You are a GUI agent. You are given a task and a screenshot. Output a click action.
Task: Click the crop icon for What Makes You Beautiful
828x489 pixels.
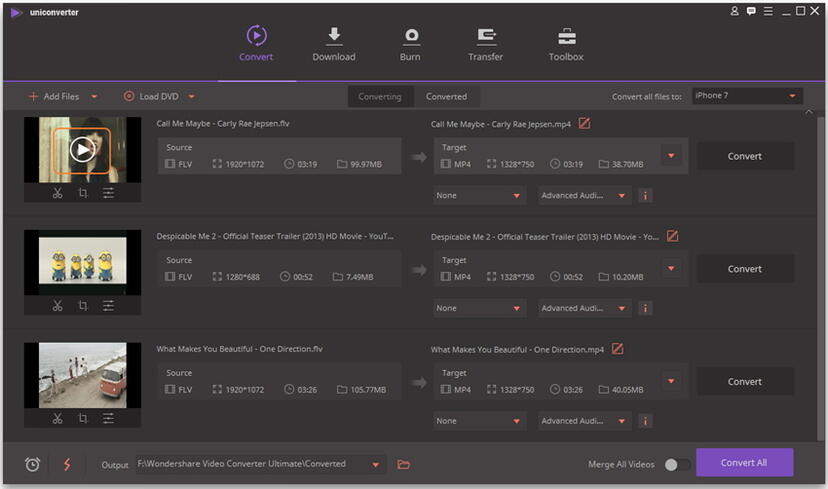tap(83, 419)
